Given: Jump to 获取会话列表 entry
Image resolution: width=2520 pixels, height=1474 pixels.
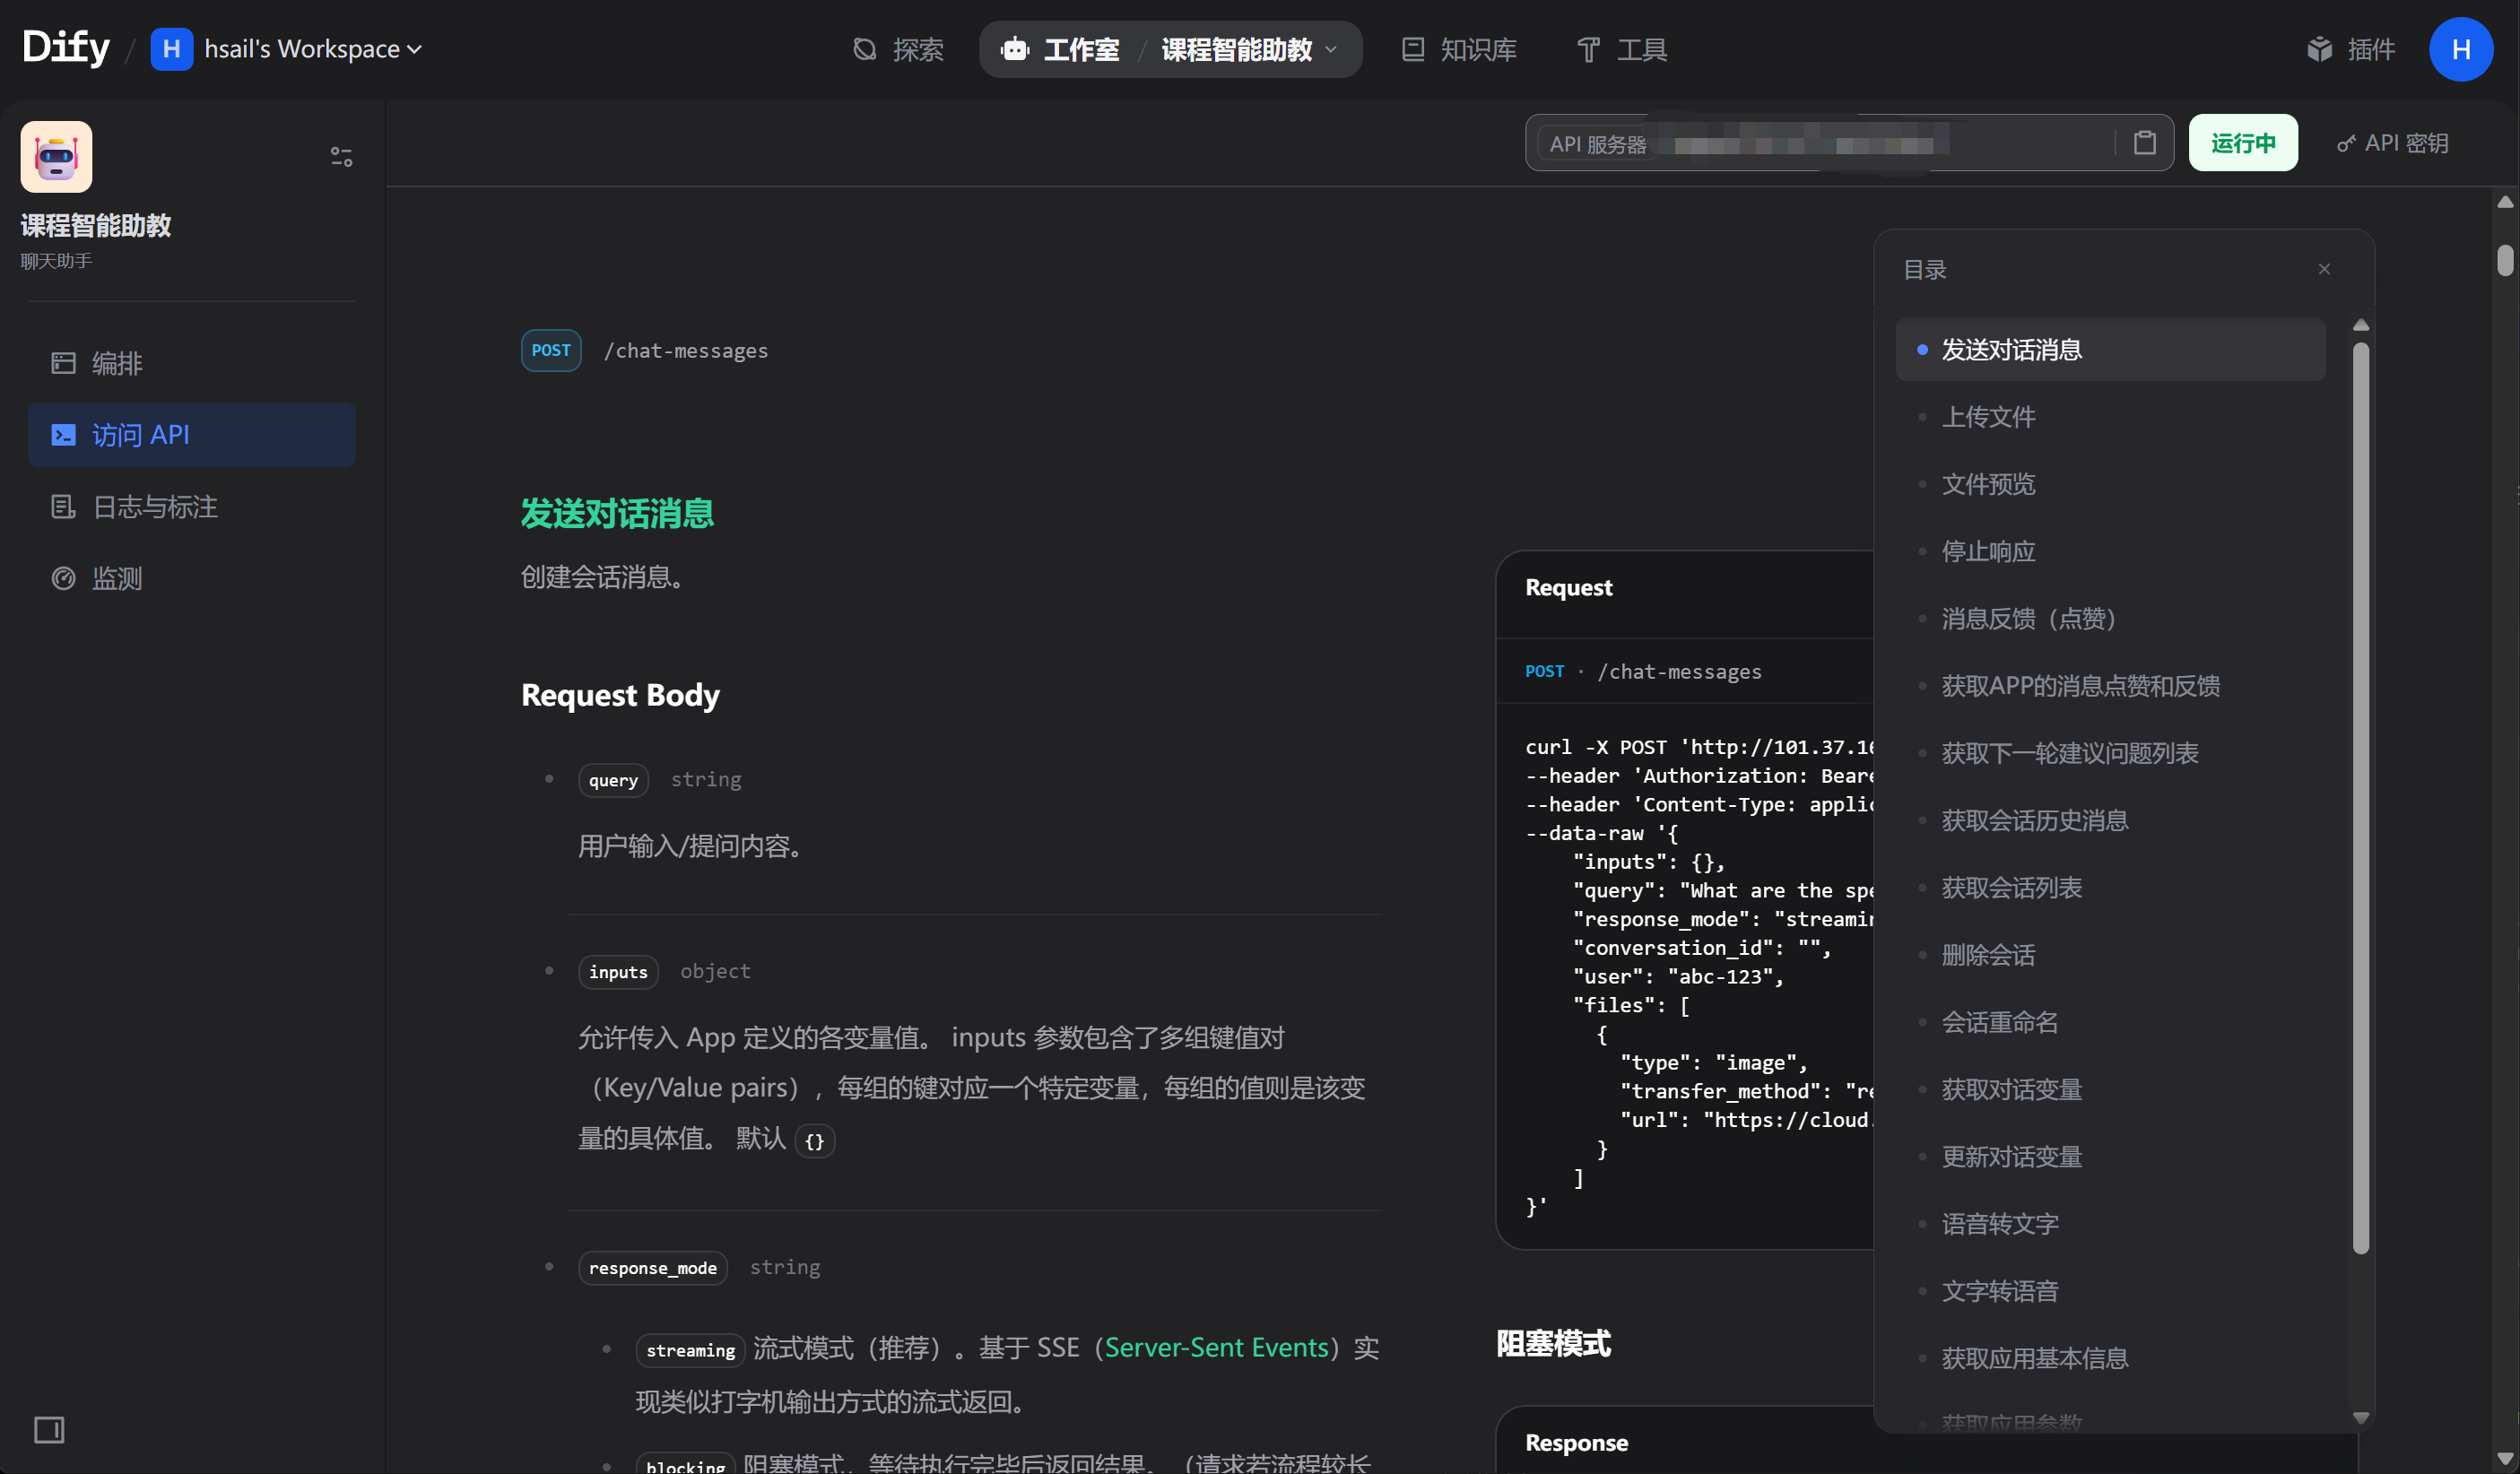Looking at the screenshot, I should pos(2110,887).
